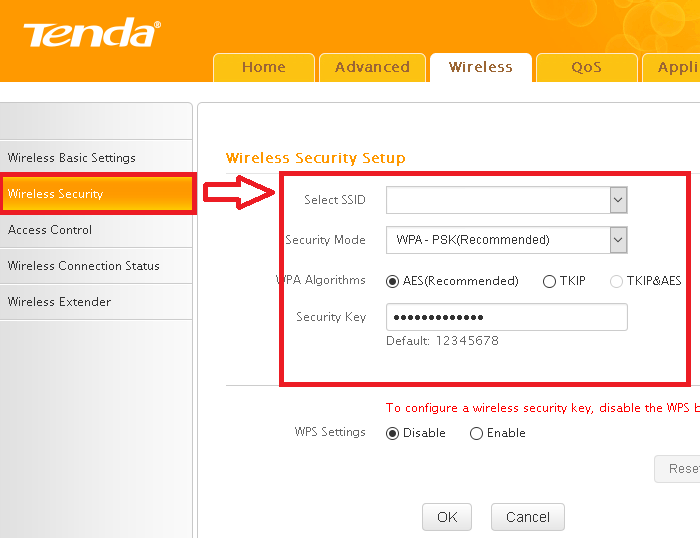
Task: Click the Security Mode label
Action: pos(325,240)
